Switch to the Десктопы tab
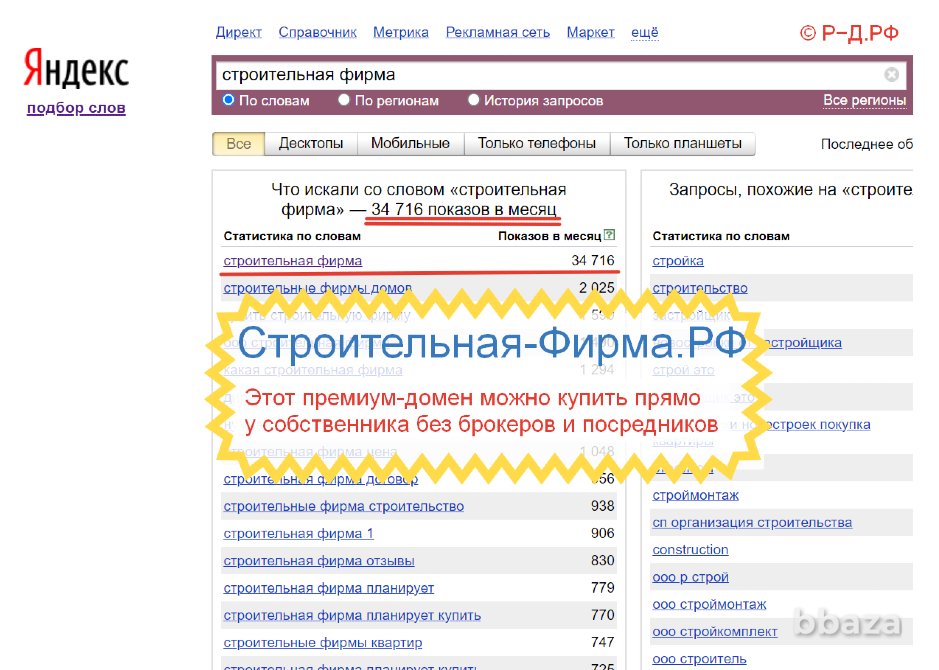The image size is (939, 670). (310, 143)
